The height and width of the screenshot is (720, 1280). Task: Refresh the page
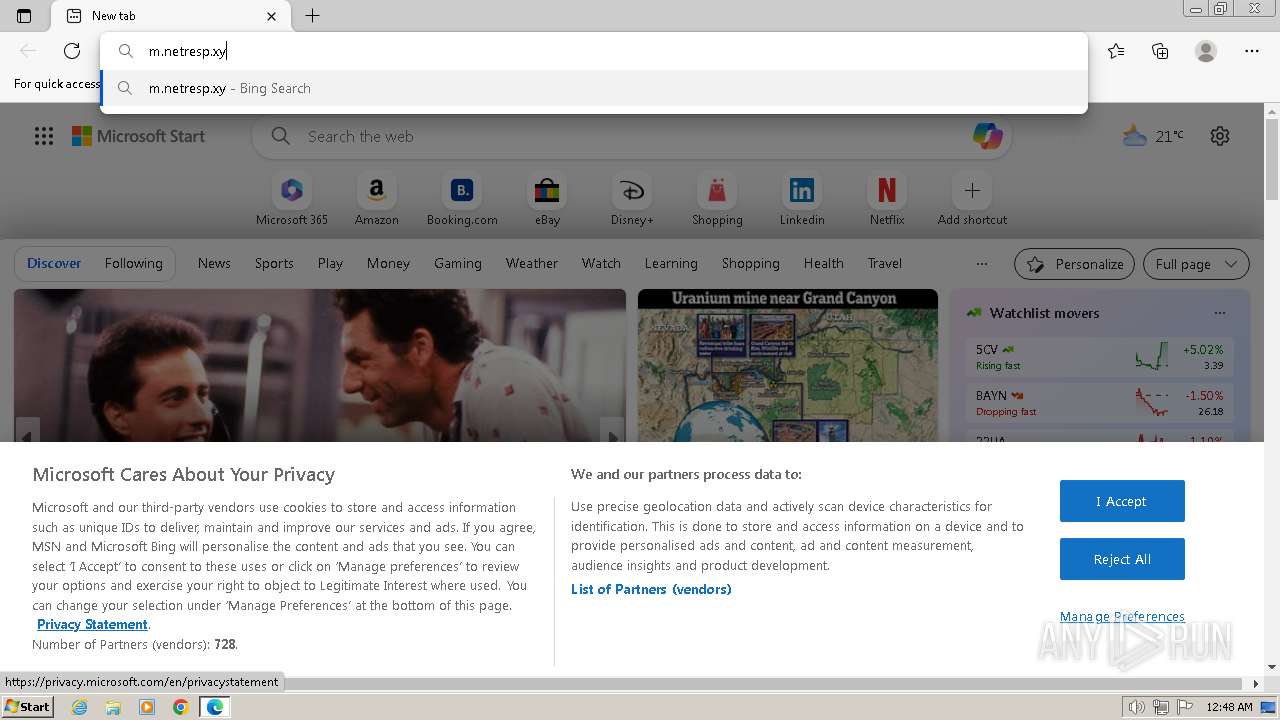[72, 51]
